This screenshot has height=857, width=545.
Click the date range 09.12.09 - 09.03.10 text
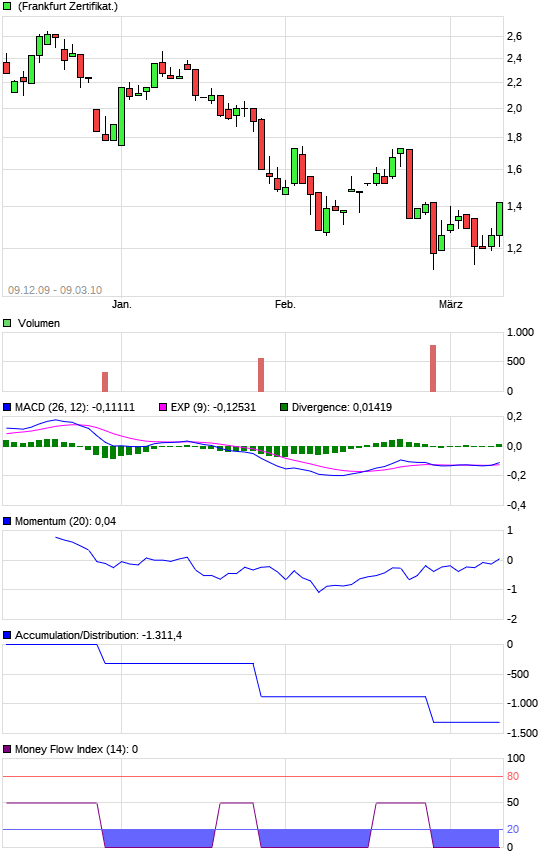55,290
